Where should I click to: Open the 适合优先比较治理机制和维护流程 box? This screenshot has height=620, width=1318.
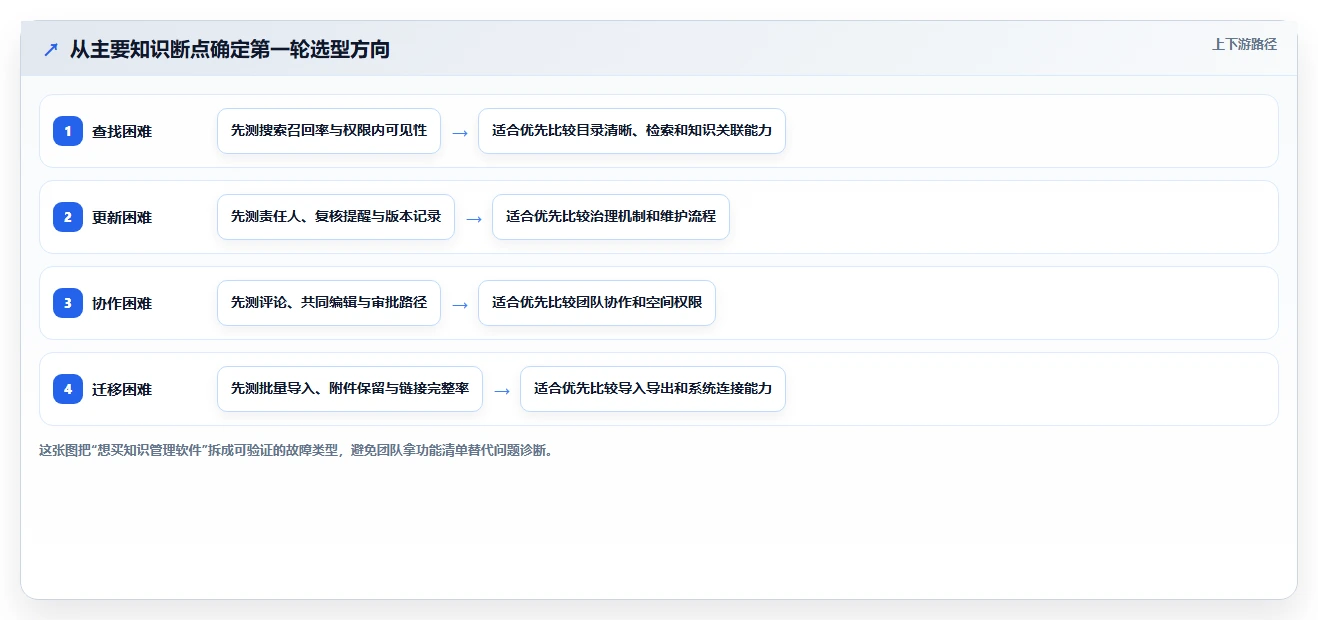(611, 217)
